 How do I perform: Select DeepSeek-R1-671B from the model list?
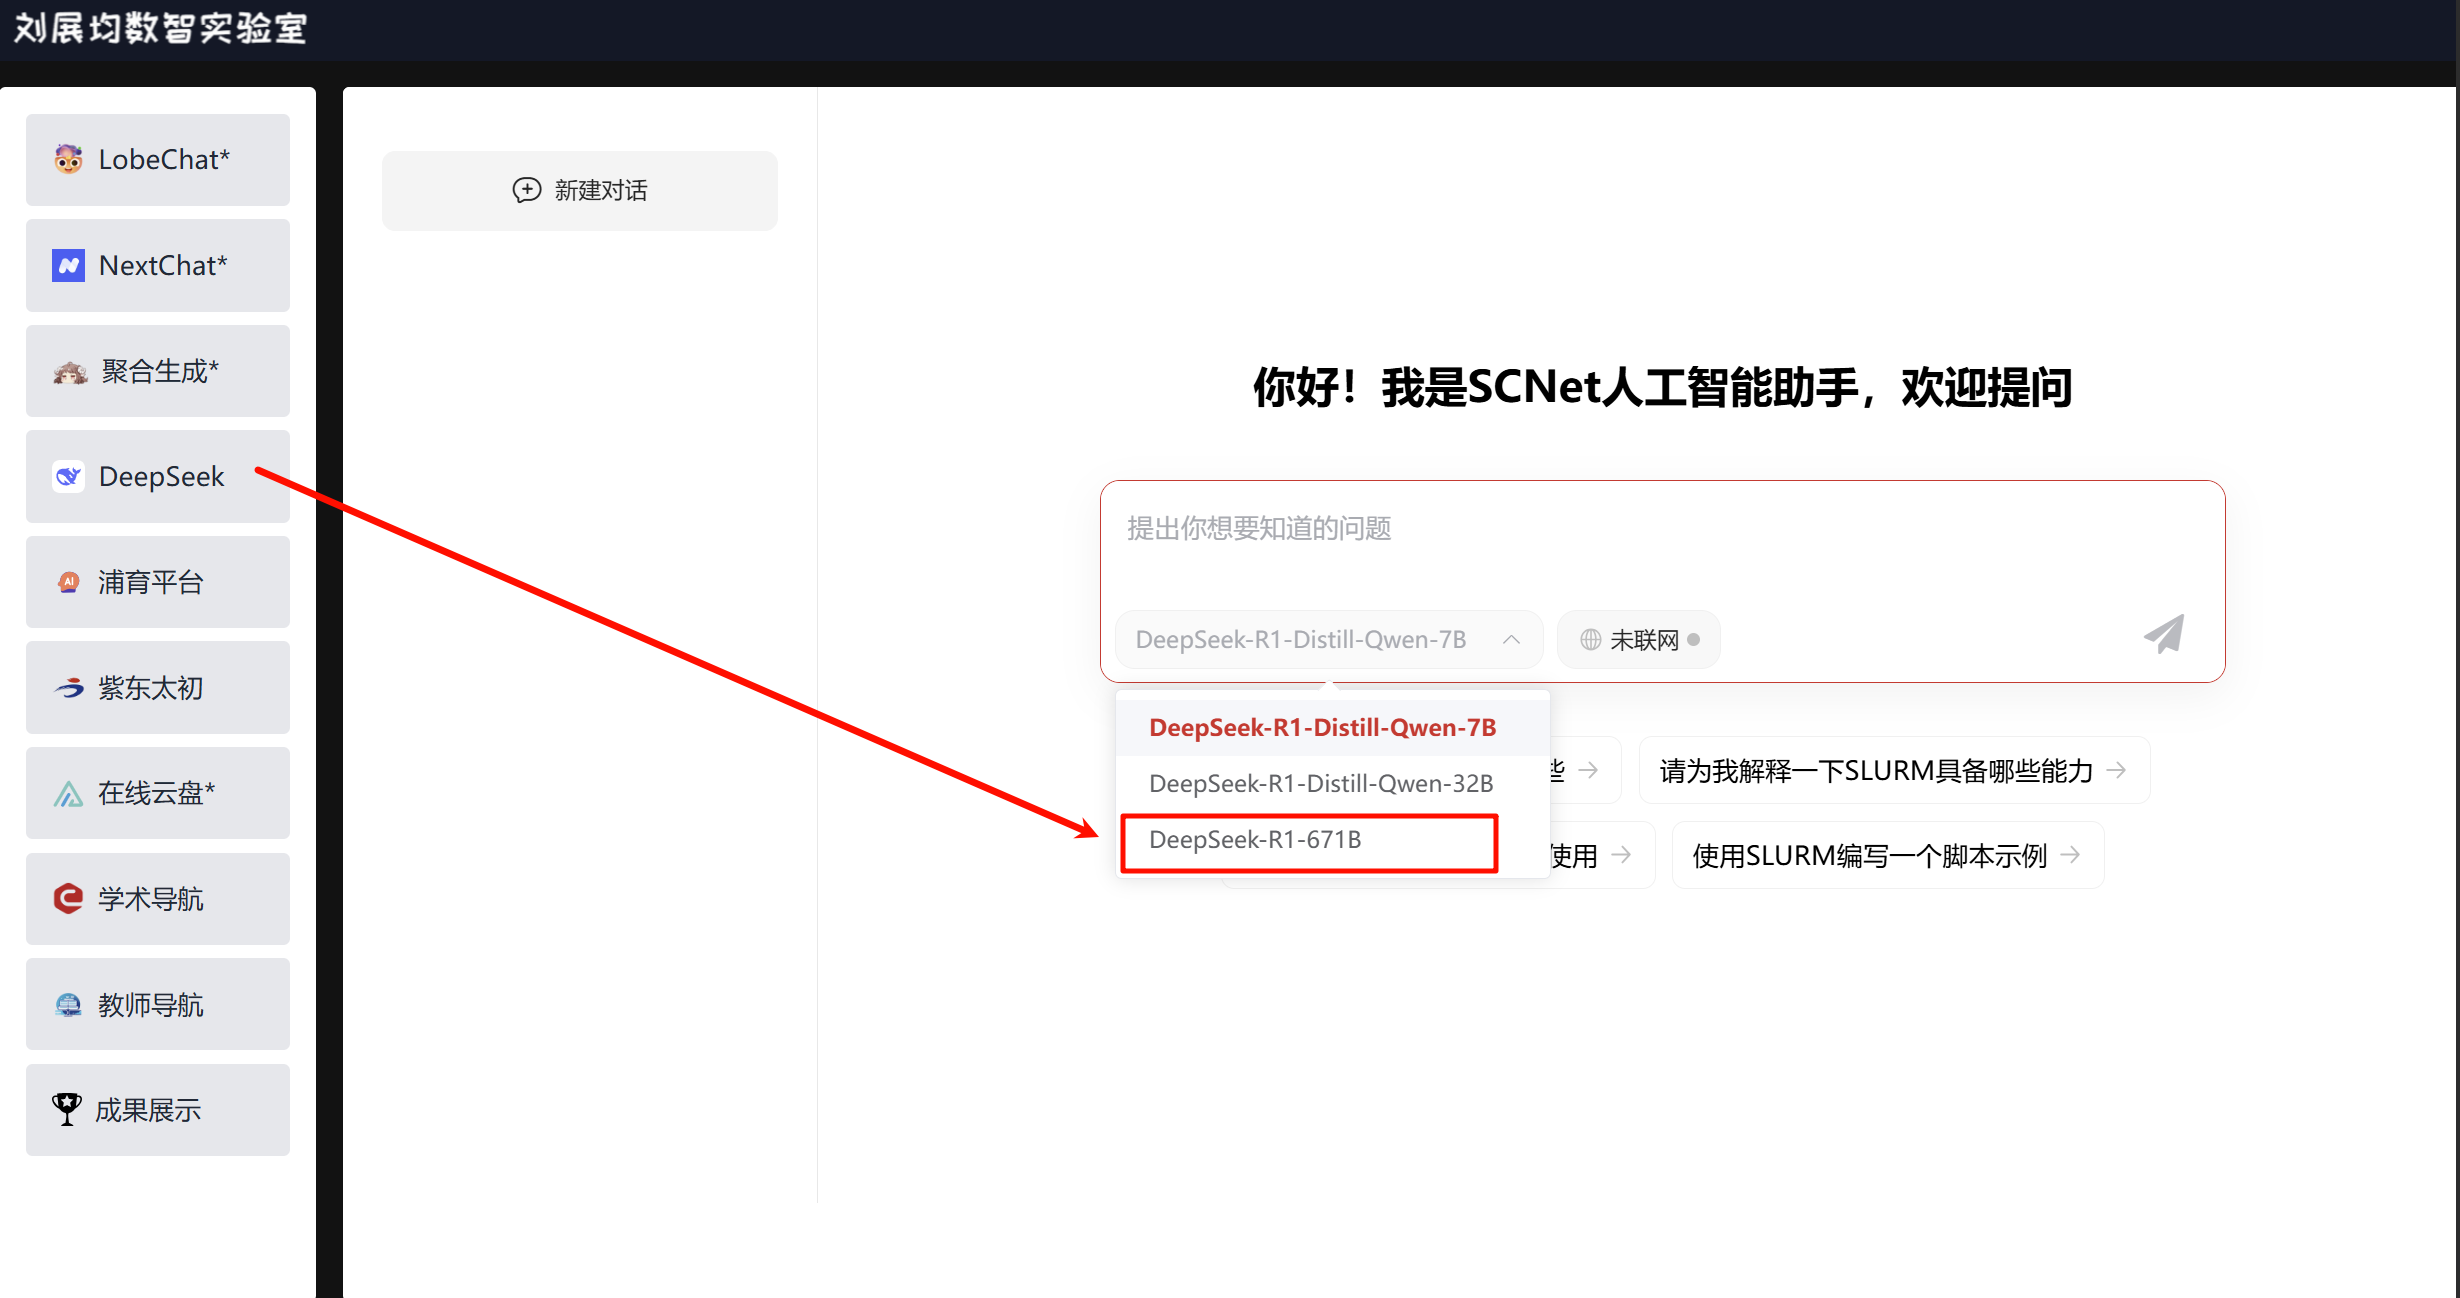point(1256,840)
